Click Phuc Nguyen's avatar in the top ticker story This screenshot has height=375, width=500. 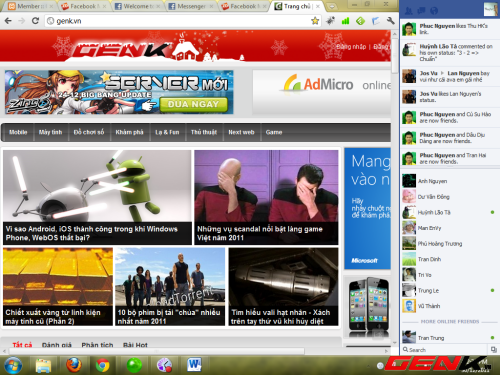coord(409,29)
